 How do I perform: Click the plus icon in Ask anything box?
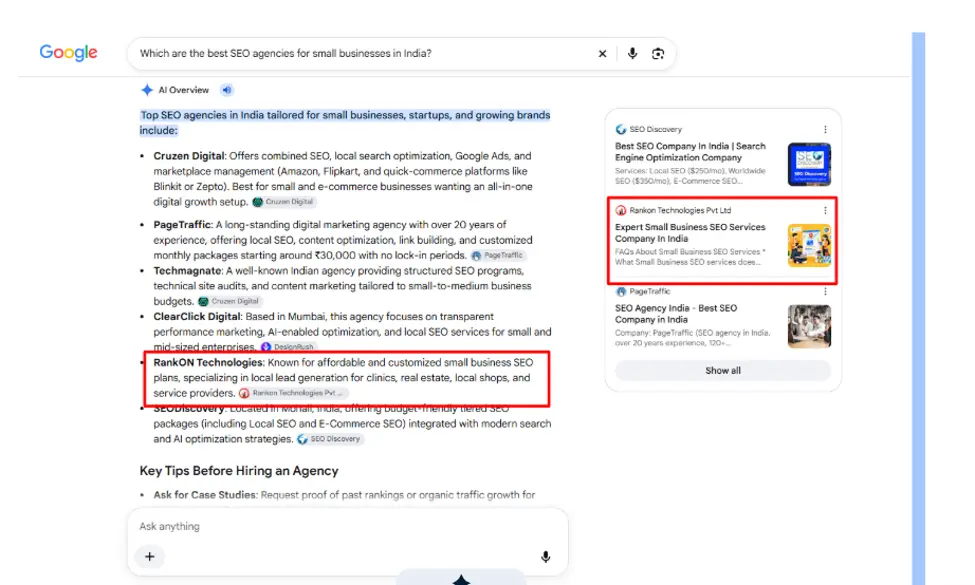(x=150, y=556)
